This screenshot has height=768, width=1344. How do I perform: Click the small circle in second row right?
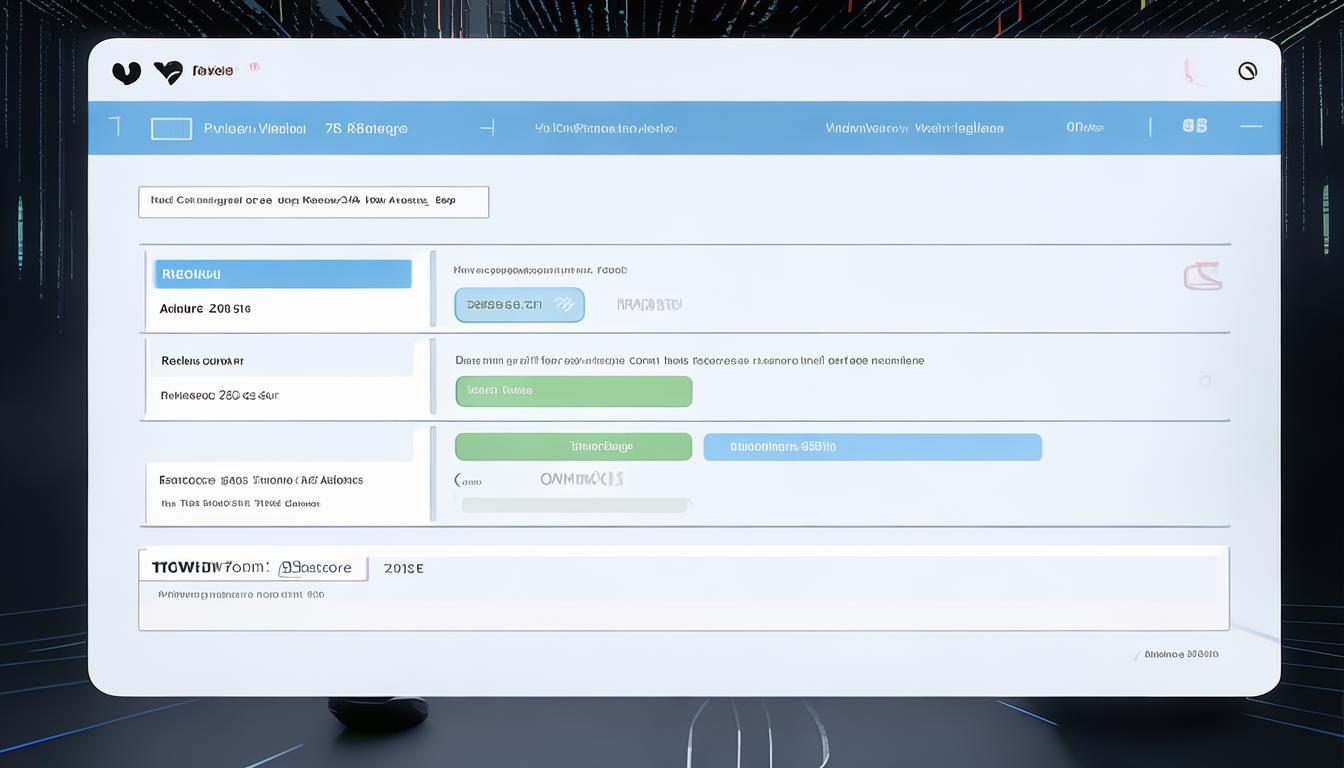(1205, 381)
